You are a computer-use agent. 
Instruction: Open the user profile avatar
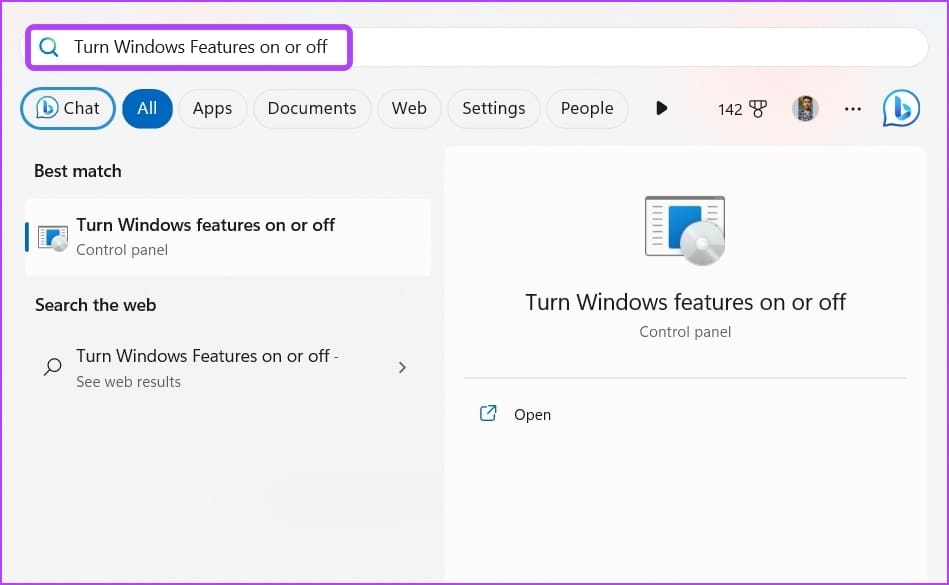pyautogui.click(x=805, y=109)
